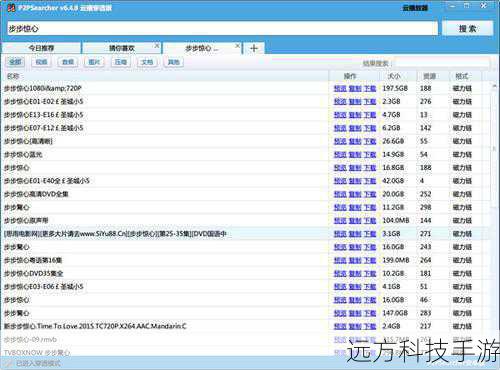This screenshot has width=500, height=370.
Task: Filter results by 图片
Action: 94,62
